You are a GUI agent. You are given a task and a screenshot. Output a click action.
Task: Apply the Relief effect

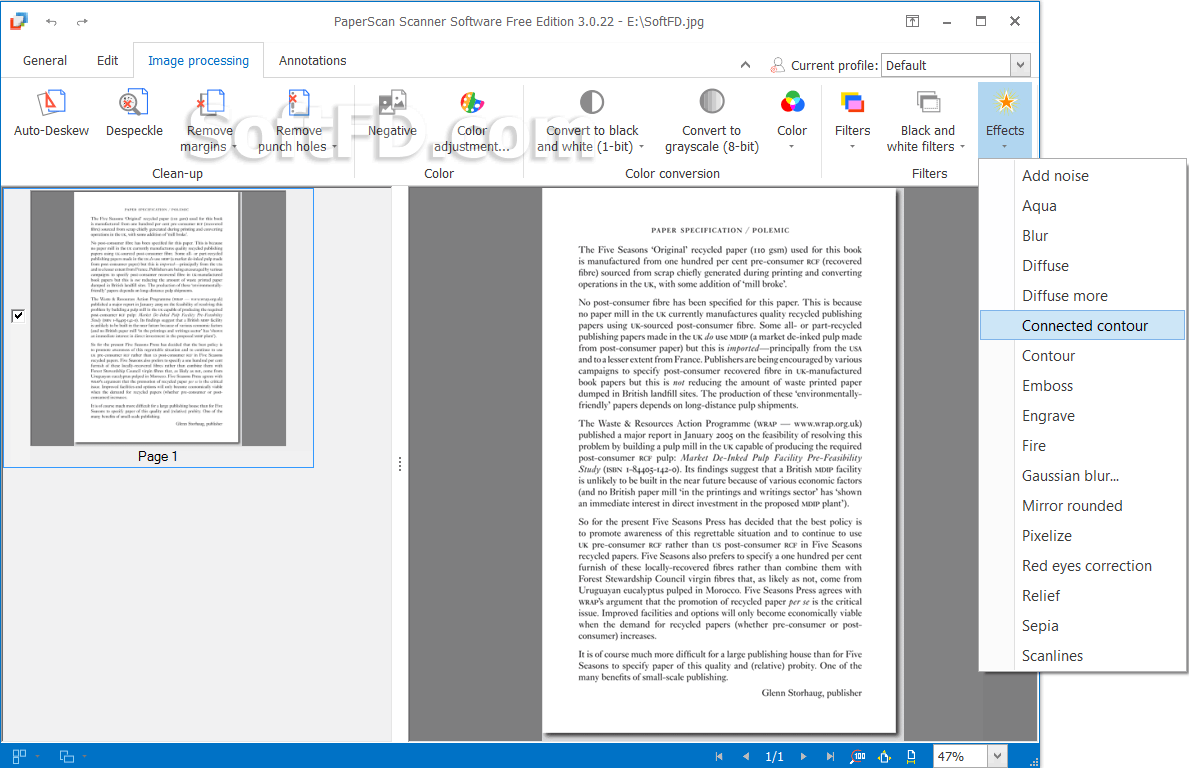tap(1083, 596)
